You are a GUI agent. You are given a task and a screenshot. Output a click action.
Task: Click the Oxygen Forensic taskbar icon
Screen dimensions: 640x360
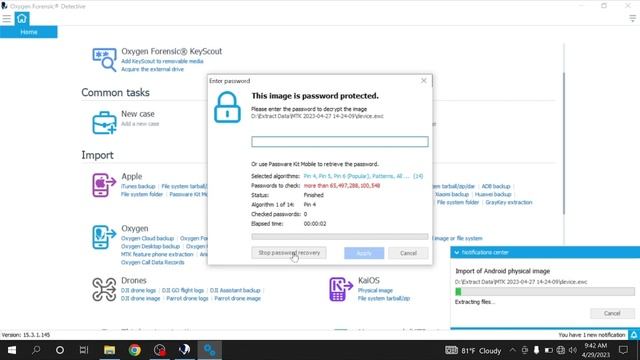pyautogui.click(x=184, y=350)
